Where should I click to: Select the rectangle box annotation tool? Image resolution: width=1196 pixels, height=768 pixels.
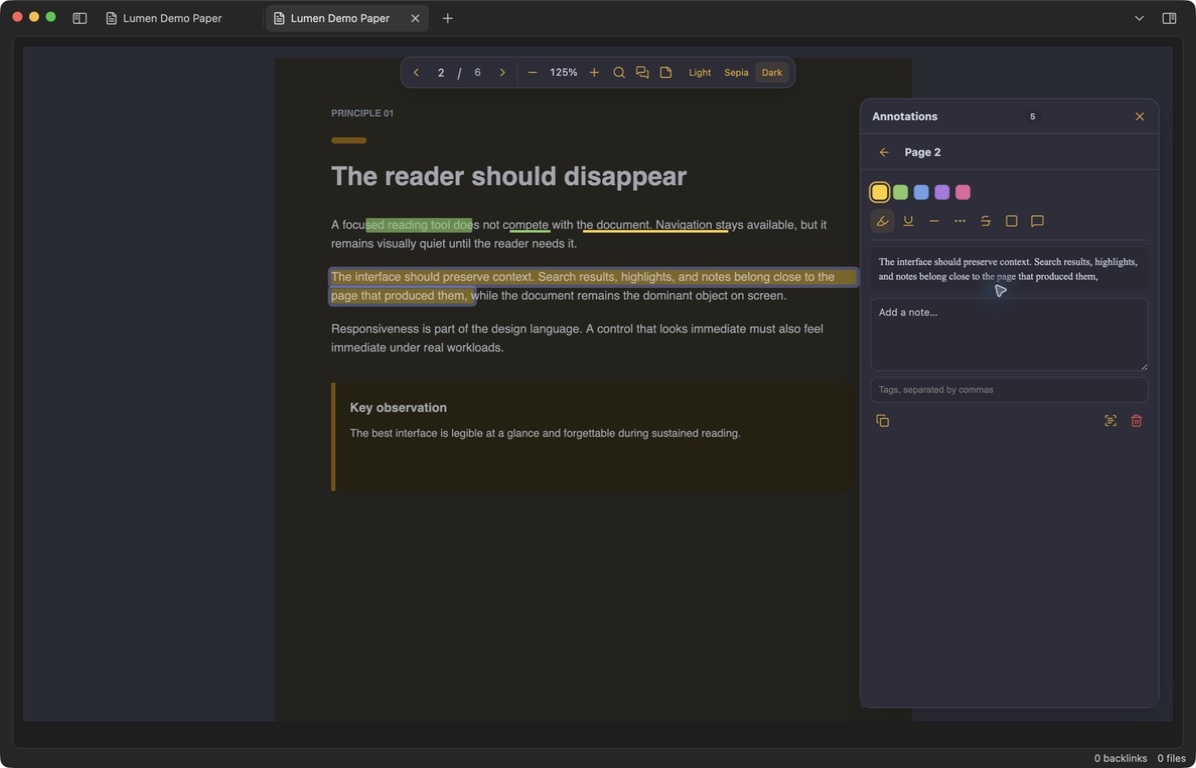1011,221
